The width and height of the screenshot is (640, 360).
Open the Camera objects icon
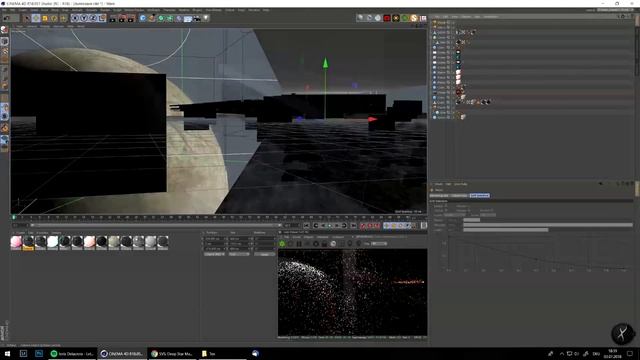tap(197, 18)
